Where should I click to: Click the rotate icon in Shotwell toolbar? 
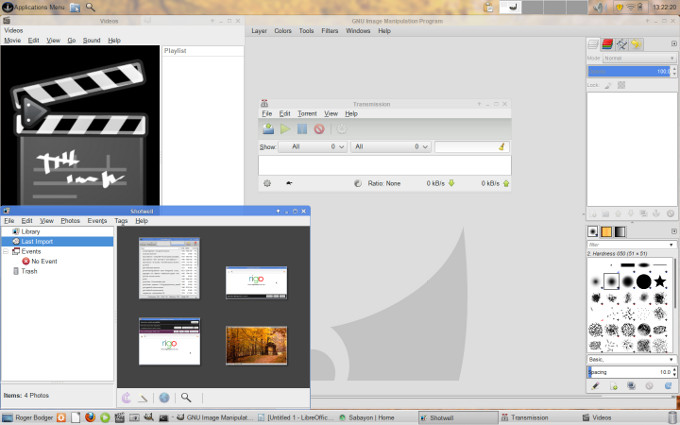(x=127, y=397)
